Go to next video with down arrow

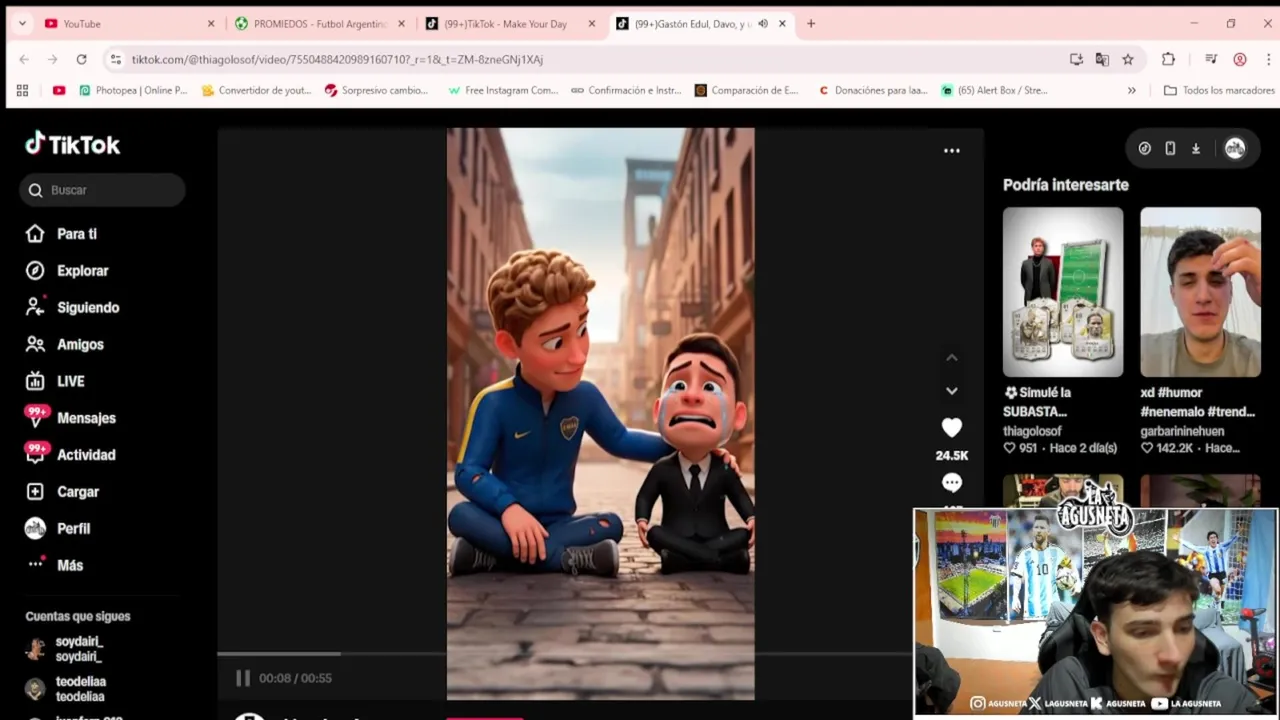pos(952,391)
